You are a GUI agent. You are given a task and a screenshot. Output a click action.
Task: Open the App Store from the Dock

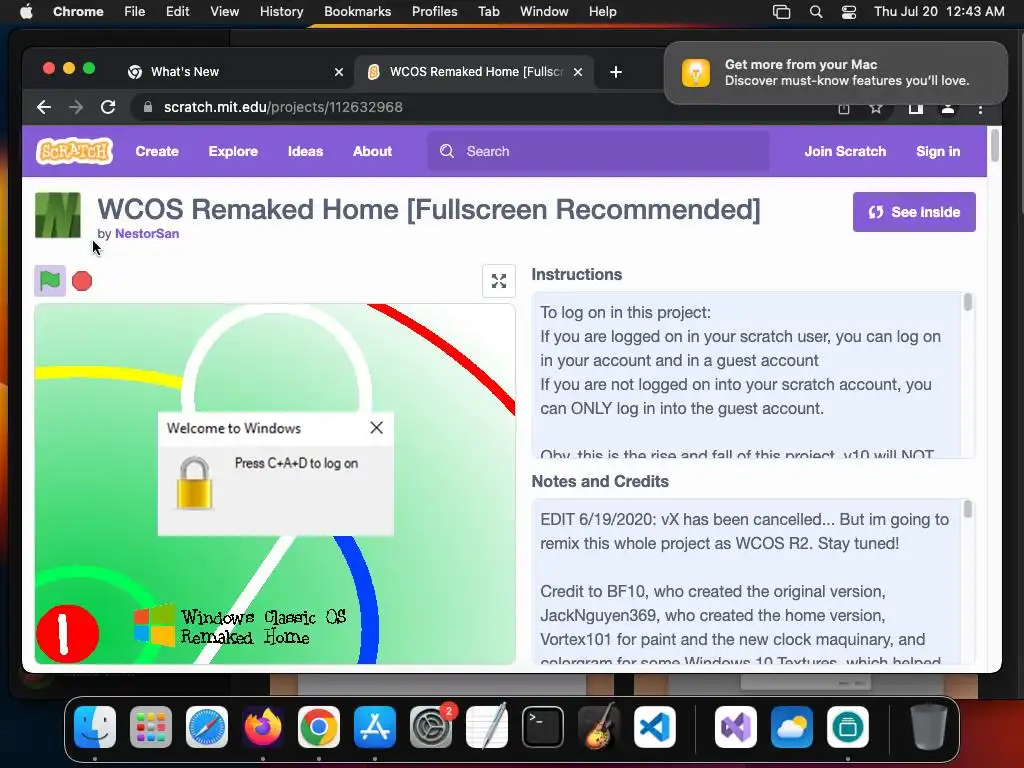[375, 727]
